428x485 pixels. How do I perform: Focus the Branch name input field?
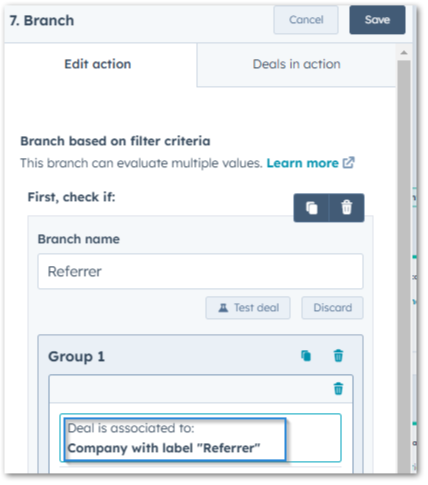click(x=200, y=271)
